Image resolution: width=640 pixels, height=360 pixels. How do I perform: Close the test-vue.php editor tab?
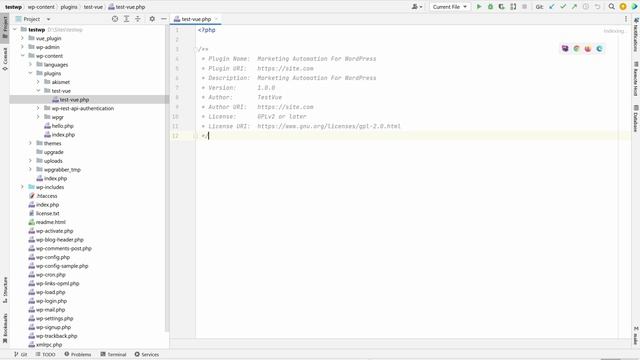click(216, 19)
